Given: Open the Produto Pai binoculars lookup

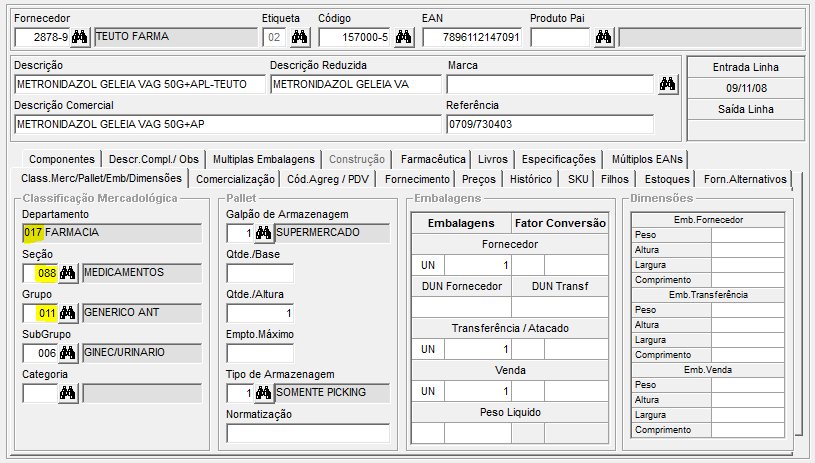Looking at the screenshot, I should (x=603, y=37).
